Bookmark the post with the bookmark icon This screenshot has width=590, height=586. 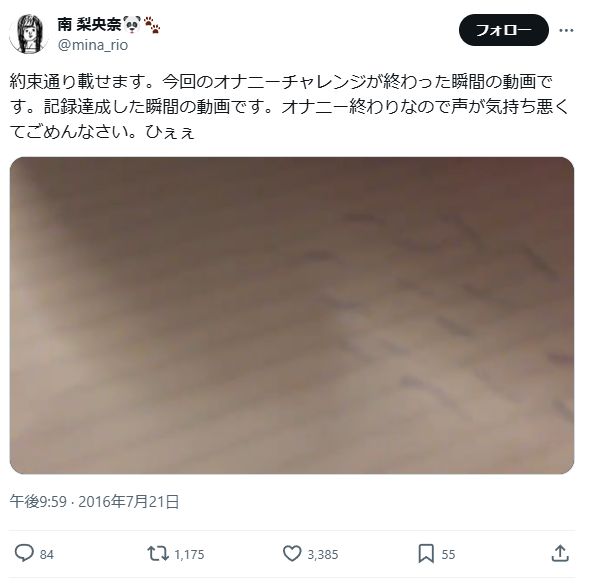click(x=426, y=554)
